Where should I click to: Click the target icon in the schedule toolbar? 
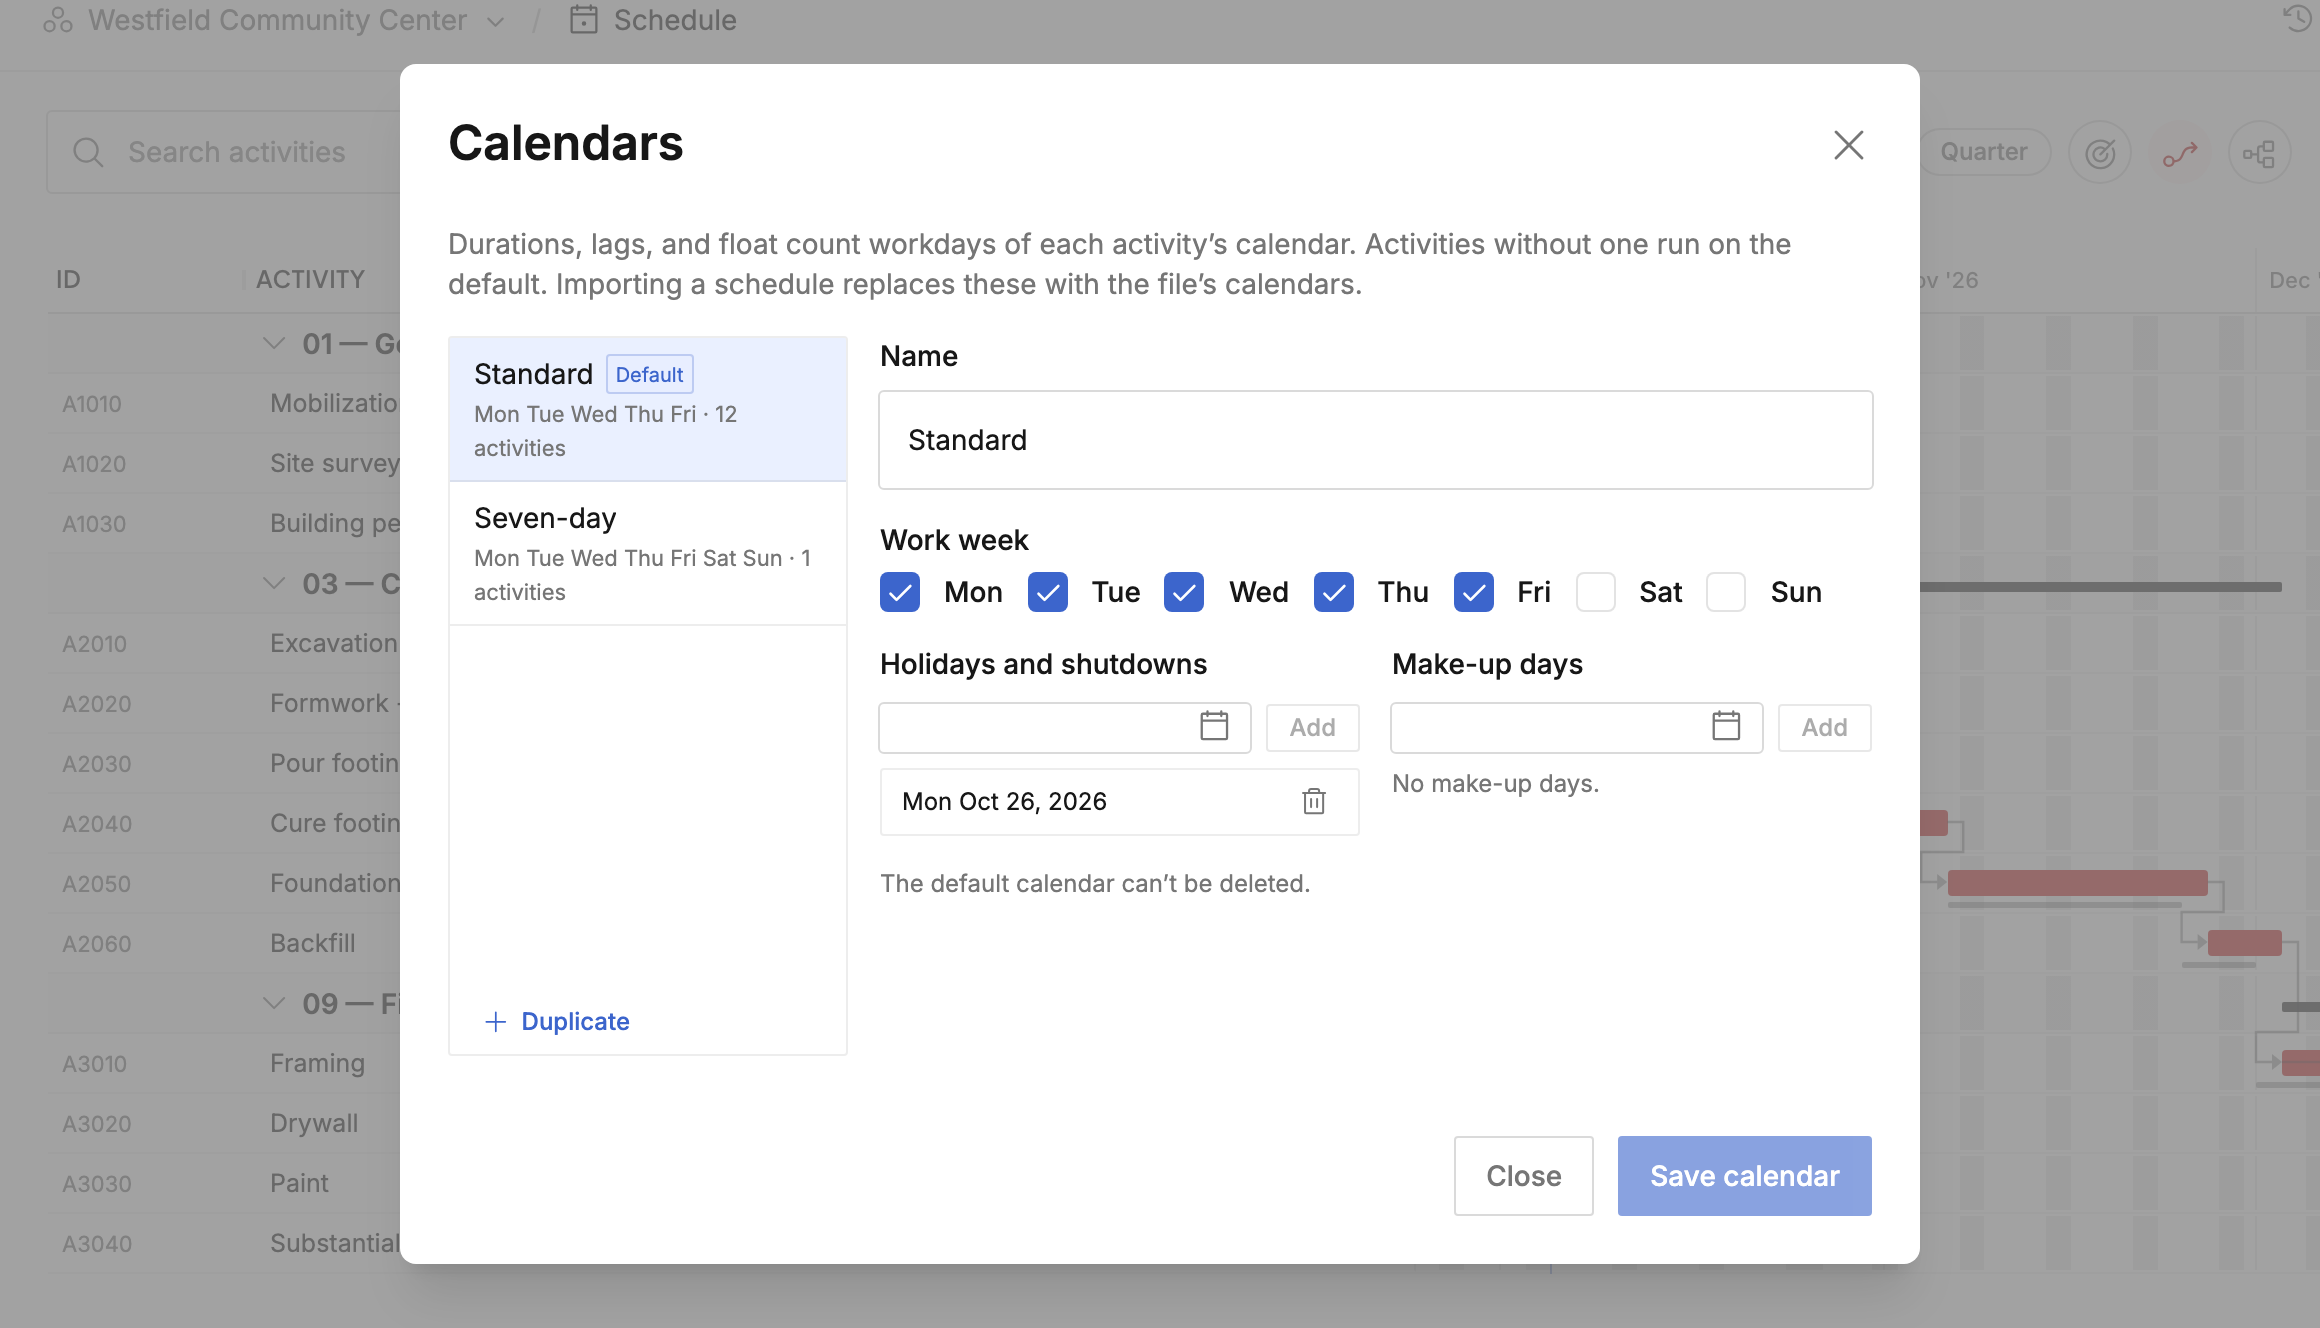(2100, 152)
